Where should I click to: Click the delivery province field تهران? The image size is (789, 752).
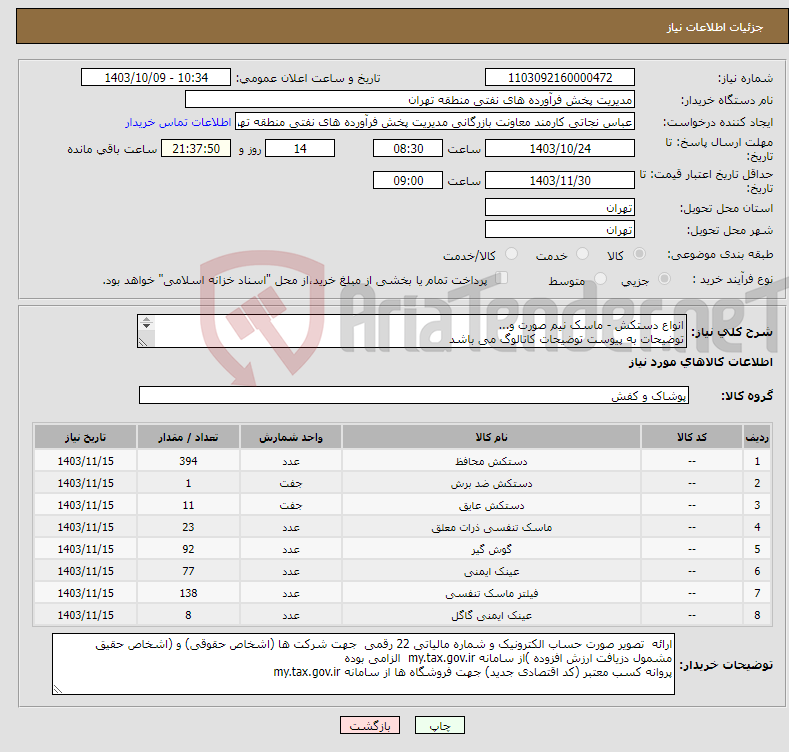[x=560, y=207]
